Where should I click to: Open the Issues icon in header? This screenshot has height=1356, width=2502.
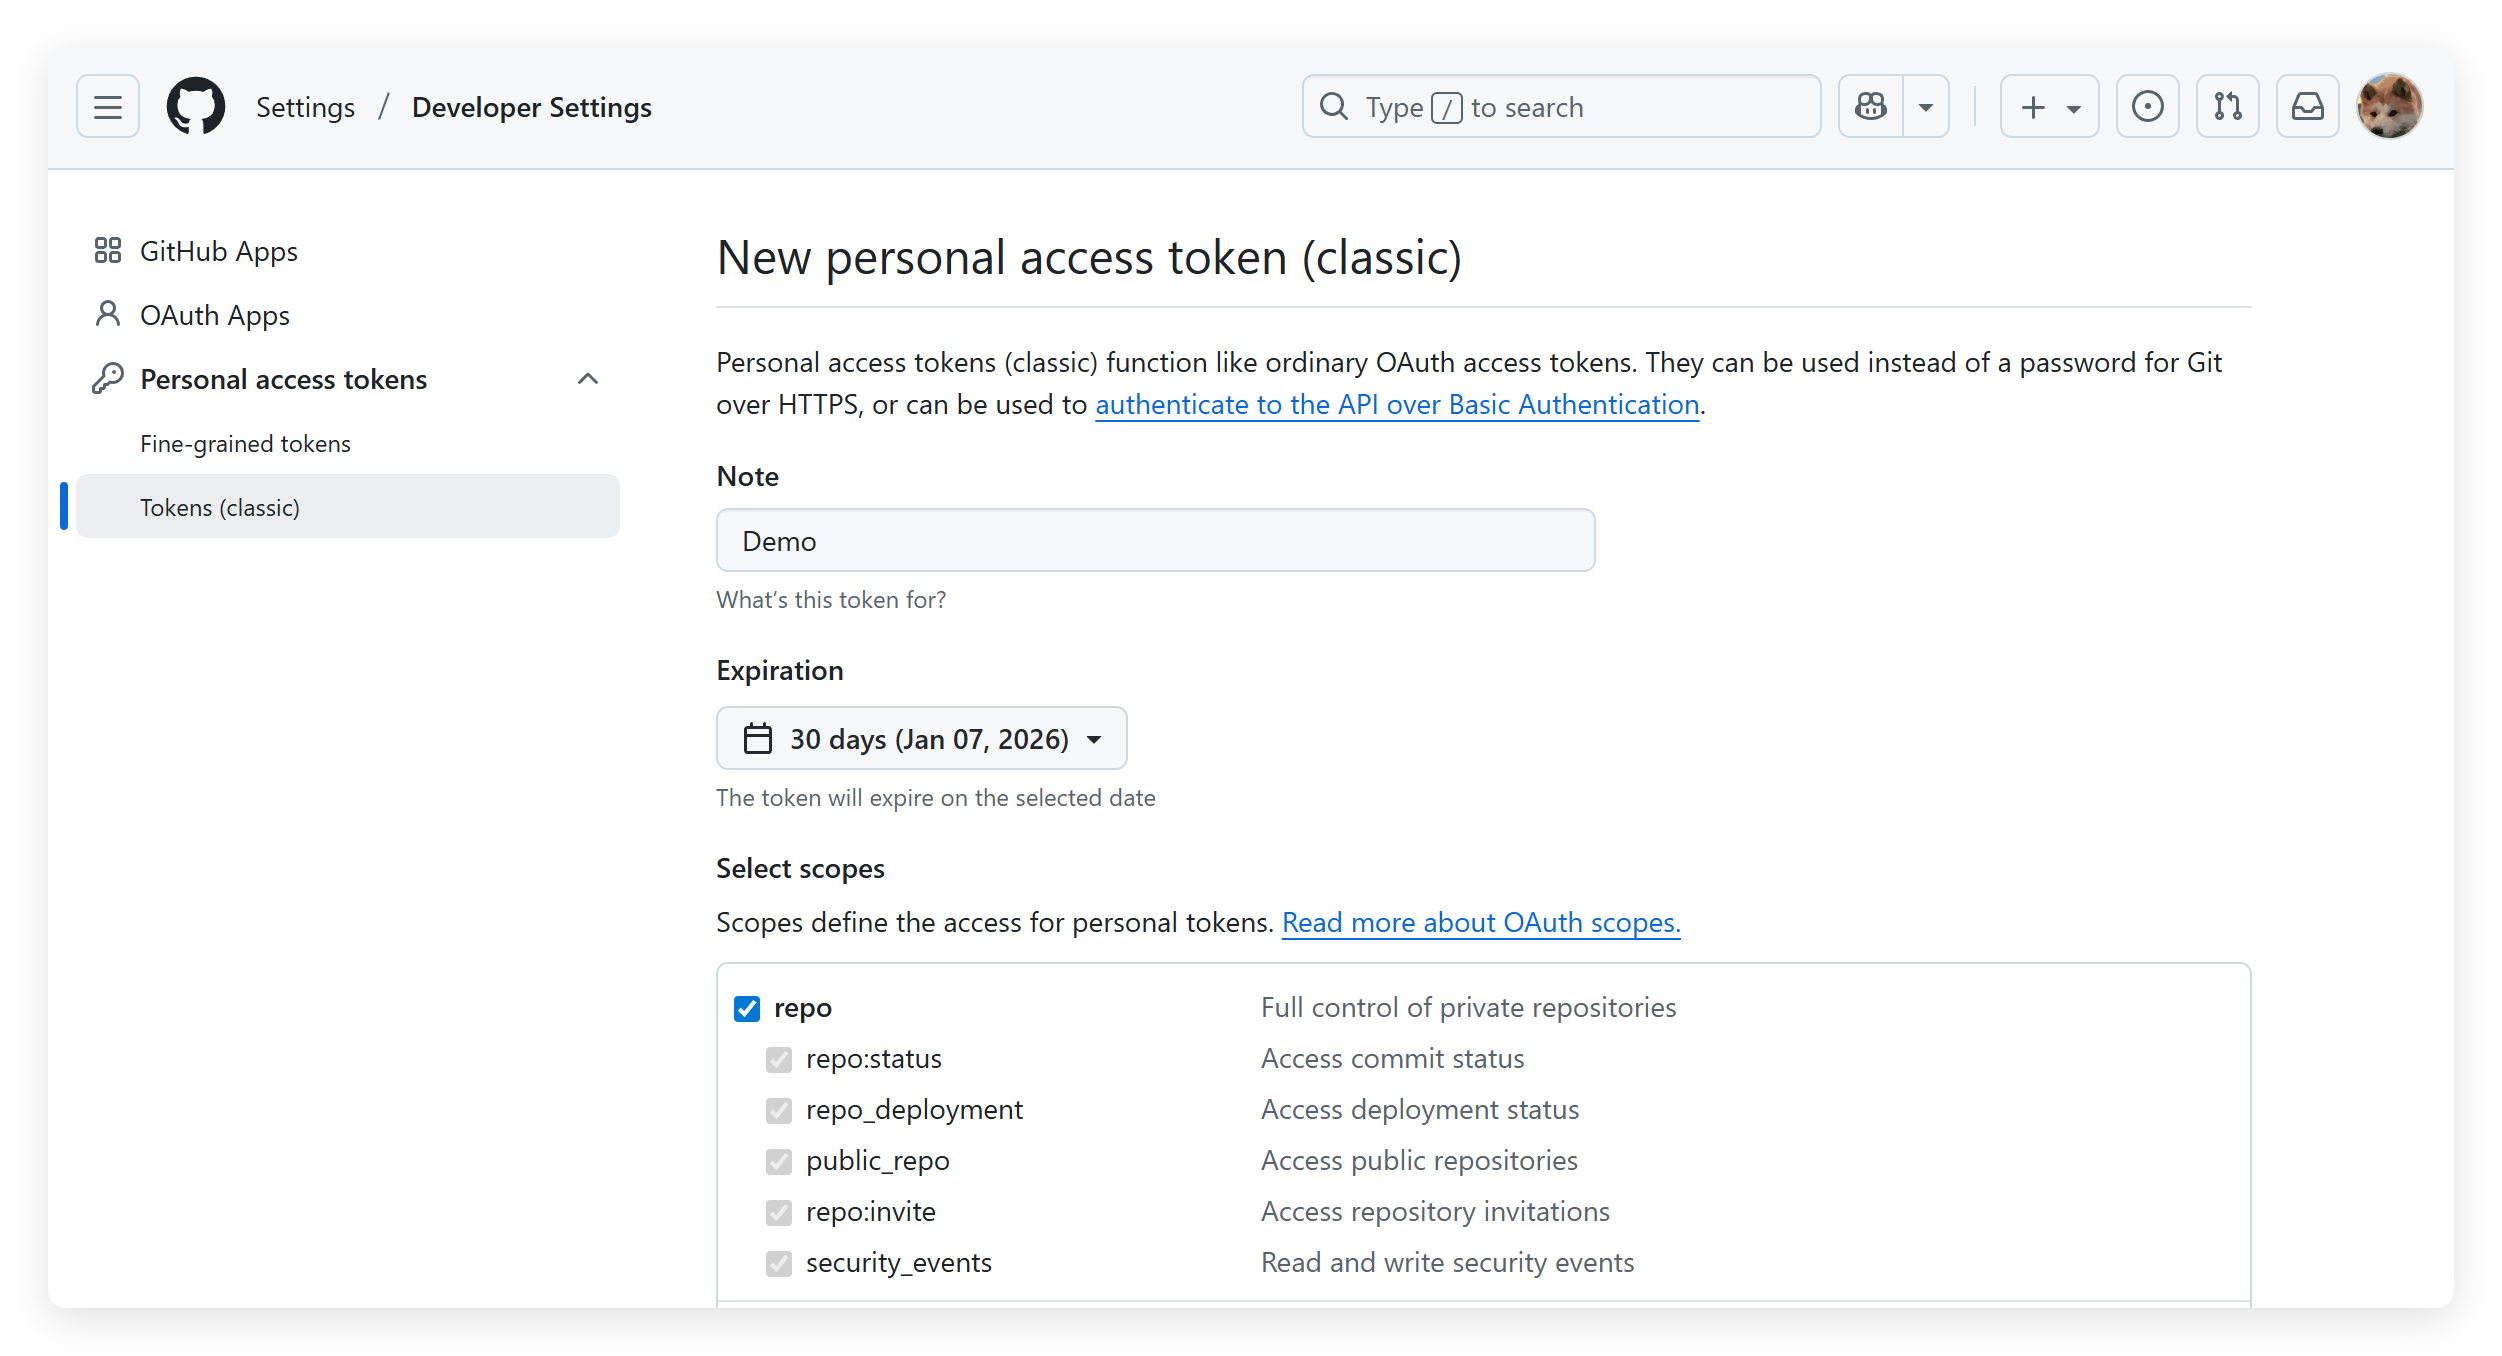click(2147, 106)
